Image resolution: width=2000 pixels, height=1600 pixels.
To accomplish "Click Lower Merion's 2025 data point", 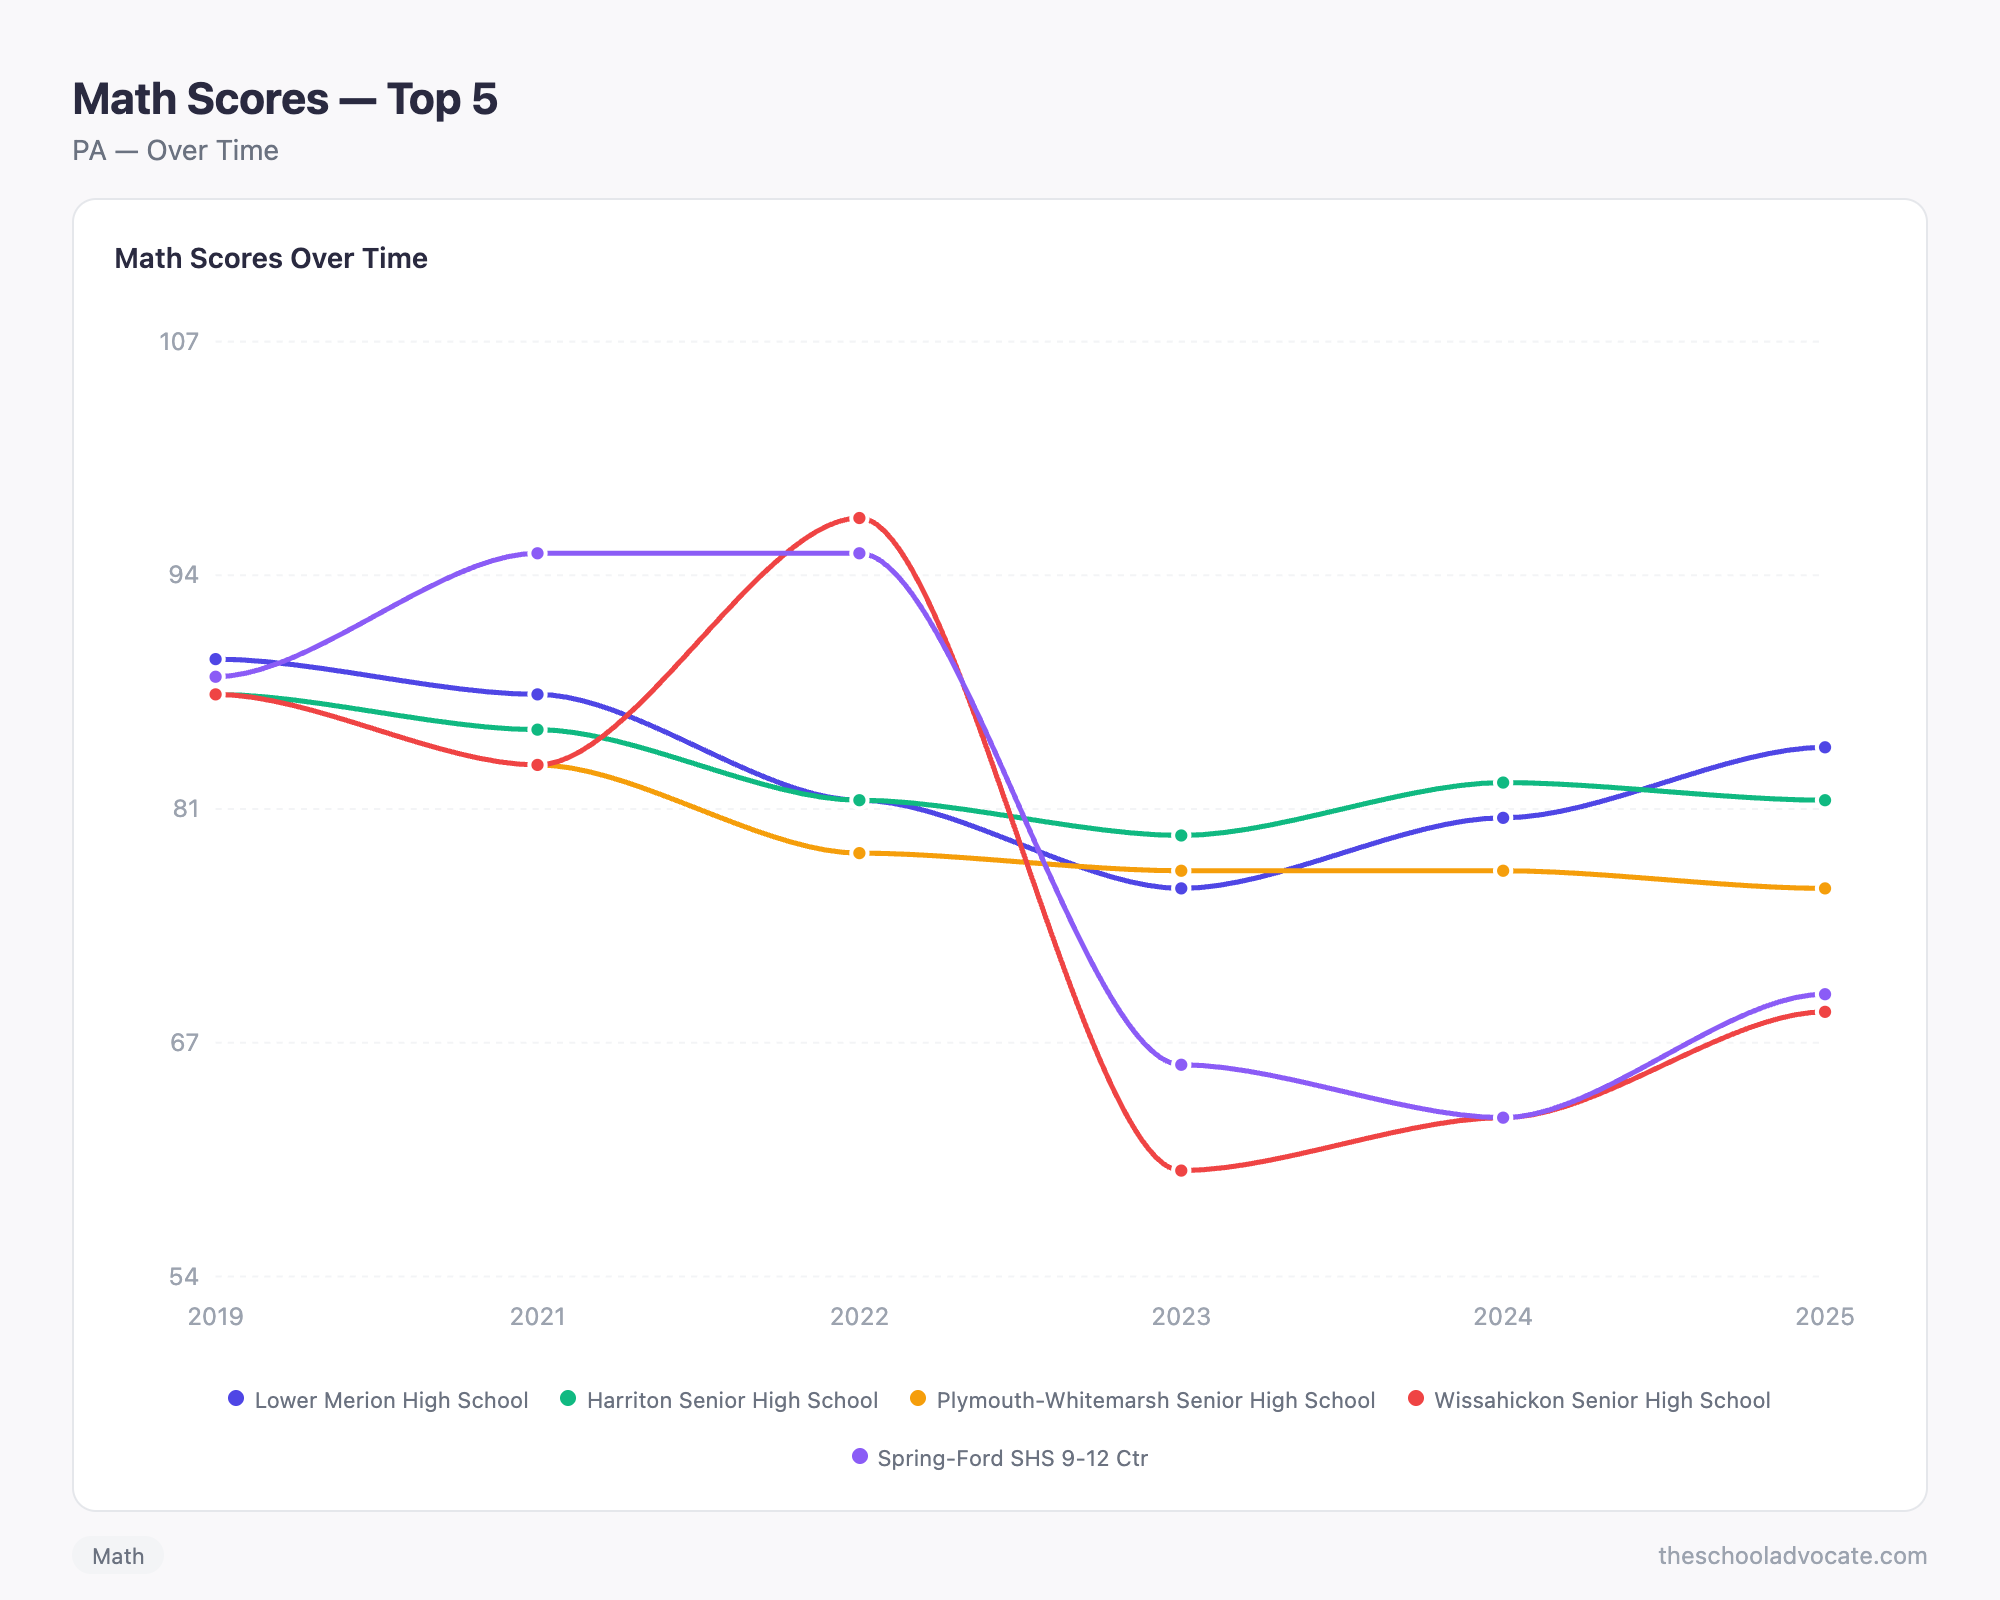I will (x=1824, y=747).
